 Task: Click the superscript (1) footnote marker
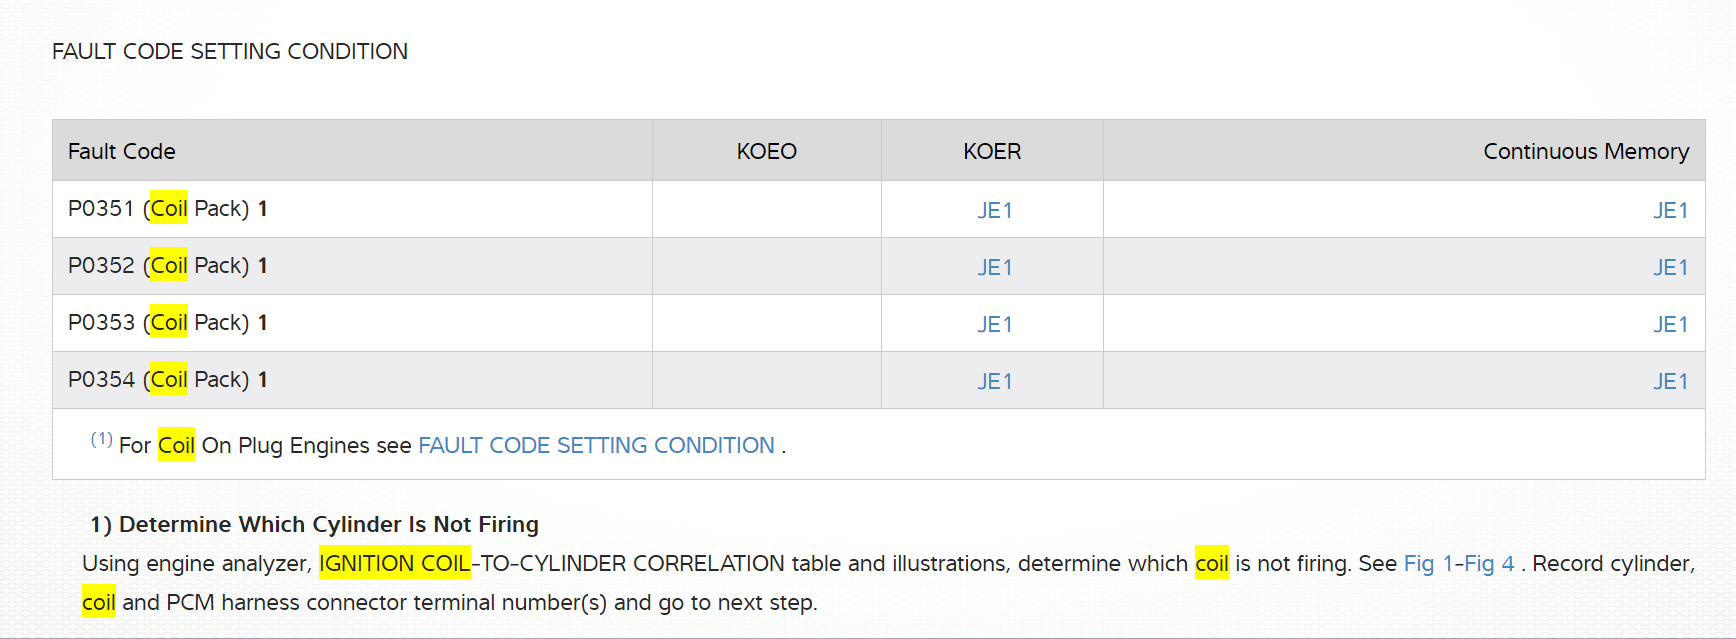point(101,439)
